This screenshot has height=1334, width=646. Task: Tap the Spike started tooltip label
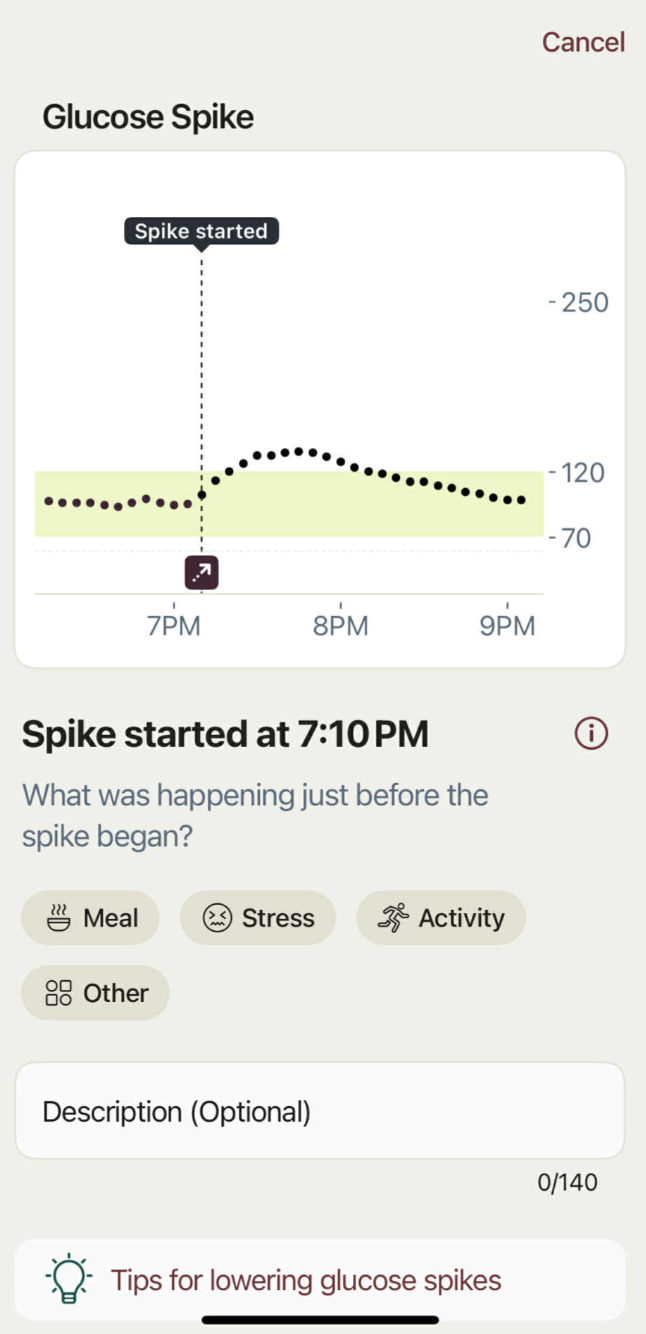[201, 231]
